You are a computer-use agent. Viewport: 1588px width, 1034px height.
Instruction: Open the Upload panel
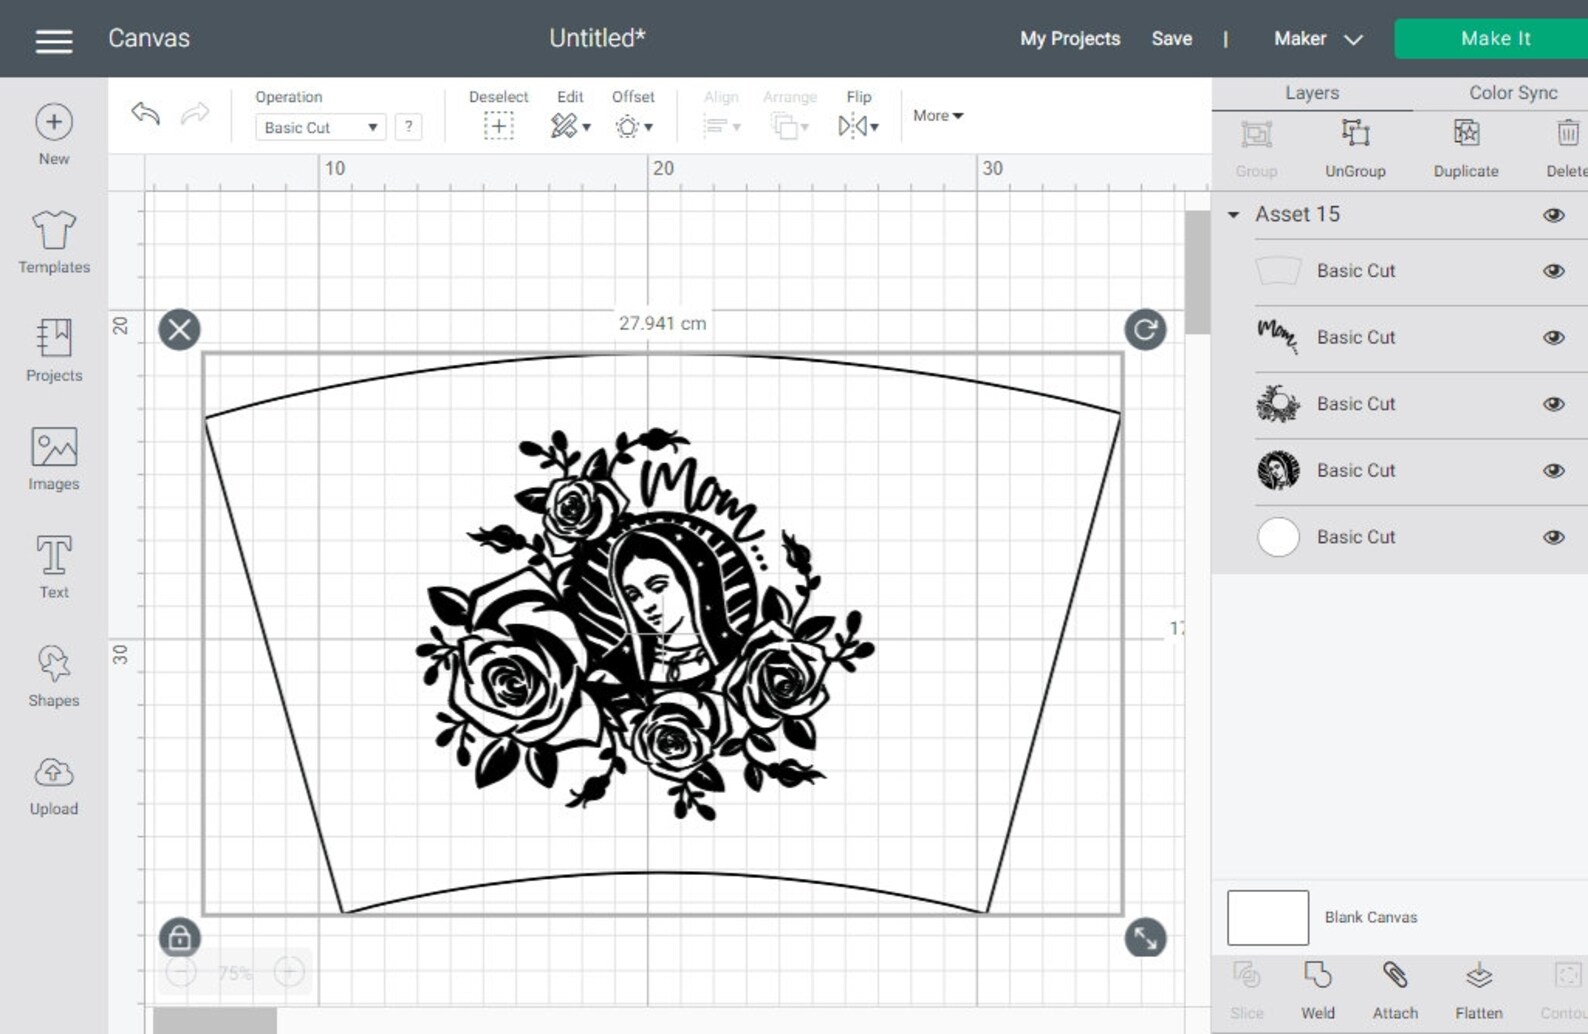54,786
